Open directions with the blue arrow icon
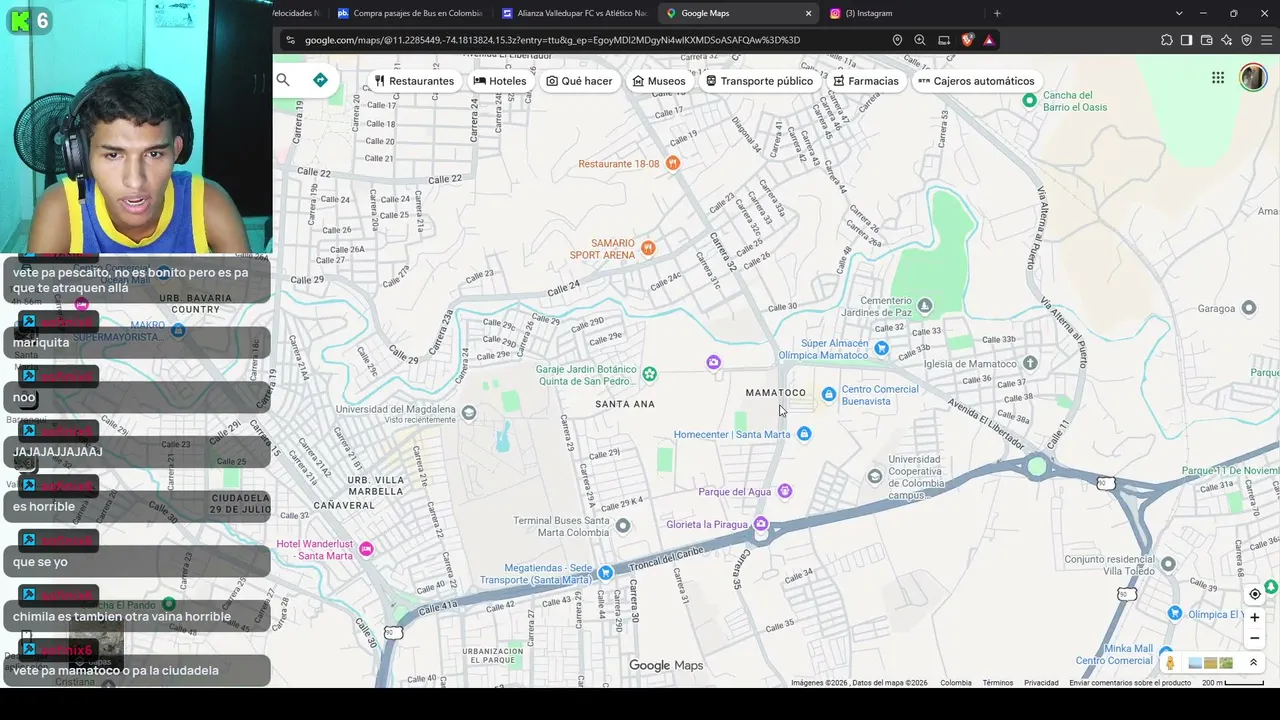 (x=320, y=80)
